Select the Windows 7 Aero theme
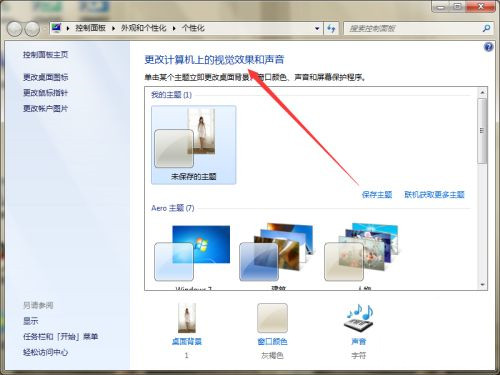The width and height of the screenshot is (500, 375). click(193, 257)
